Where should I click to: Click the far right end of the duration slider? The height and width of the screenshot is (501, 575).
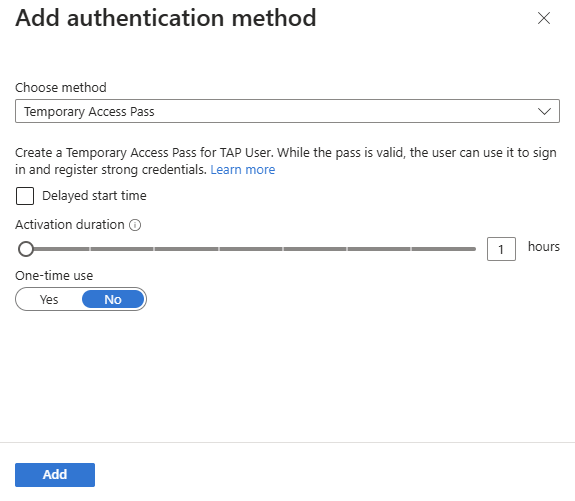pyautogui.click(x=474, y=249)
